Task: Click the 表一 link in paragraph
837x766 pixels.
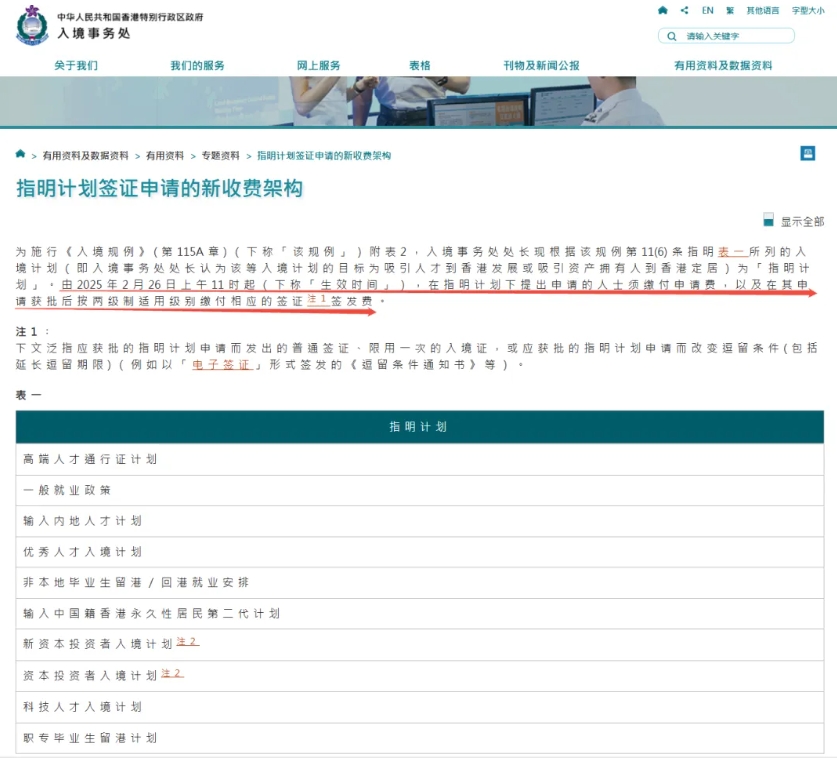Action: [x=731, y=251]
